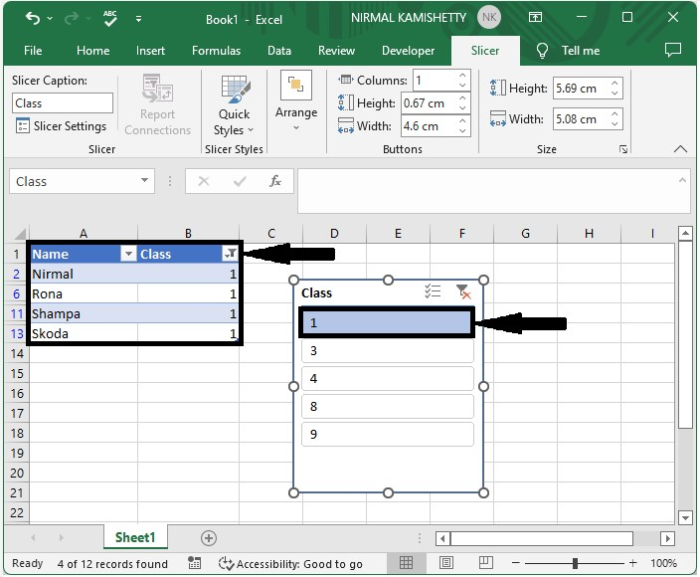Increase slicer Height 5.69 cm
Image resolution: width=700 pixels, height=577 pixels.
pos(615,83)
